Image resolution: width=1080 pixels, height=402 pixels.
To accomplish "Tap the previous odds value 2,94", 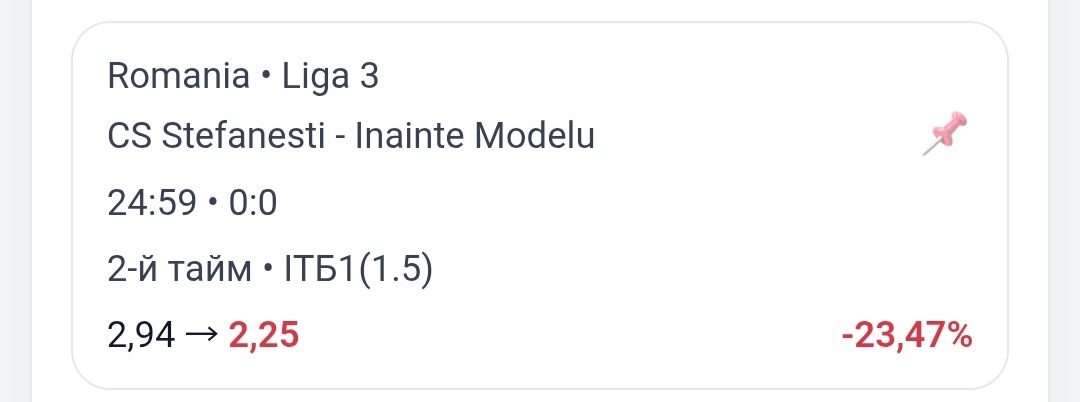I will (x=141, y=337).
